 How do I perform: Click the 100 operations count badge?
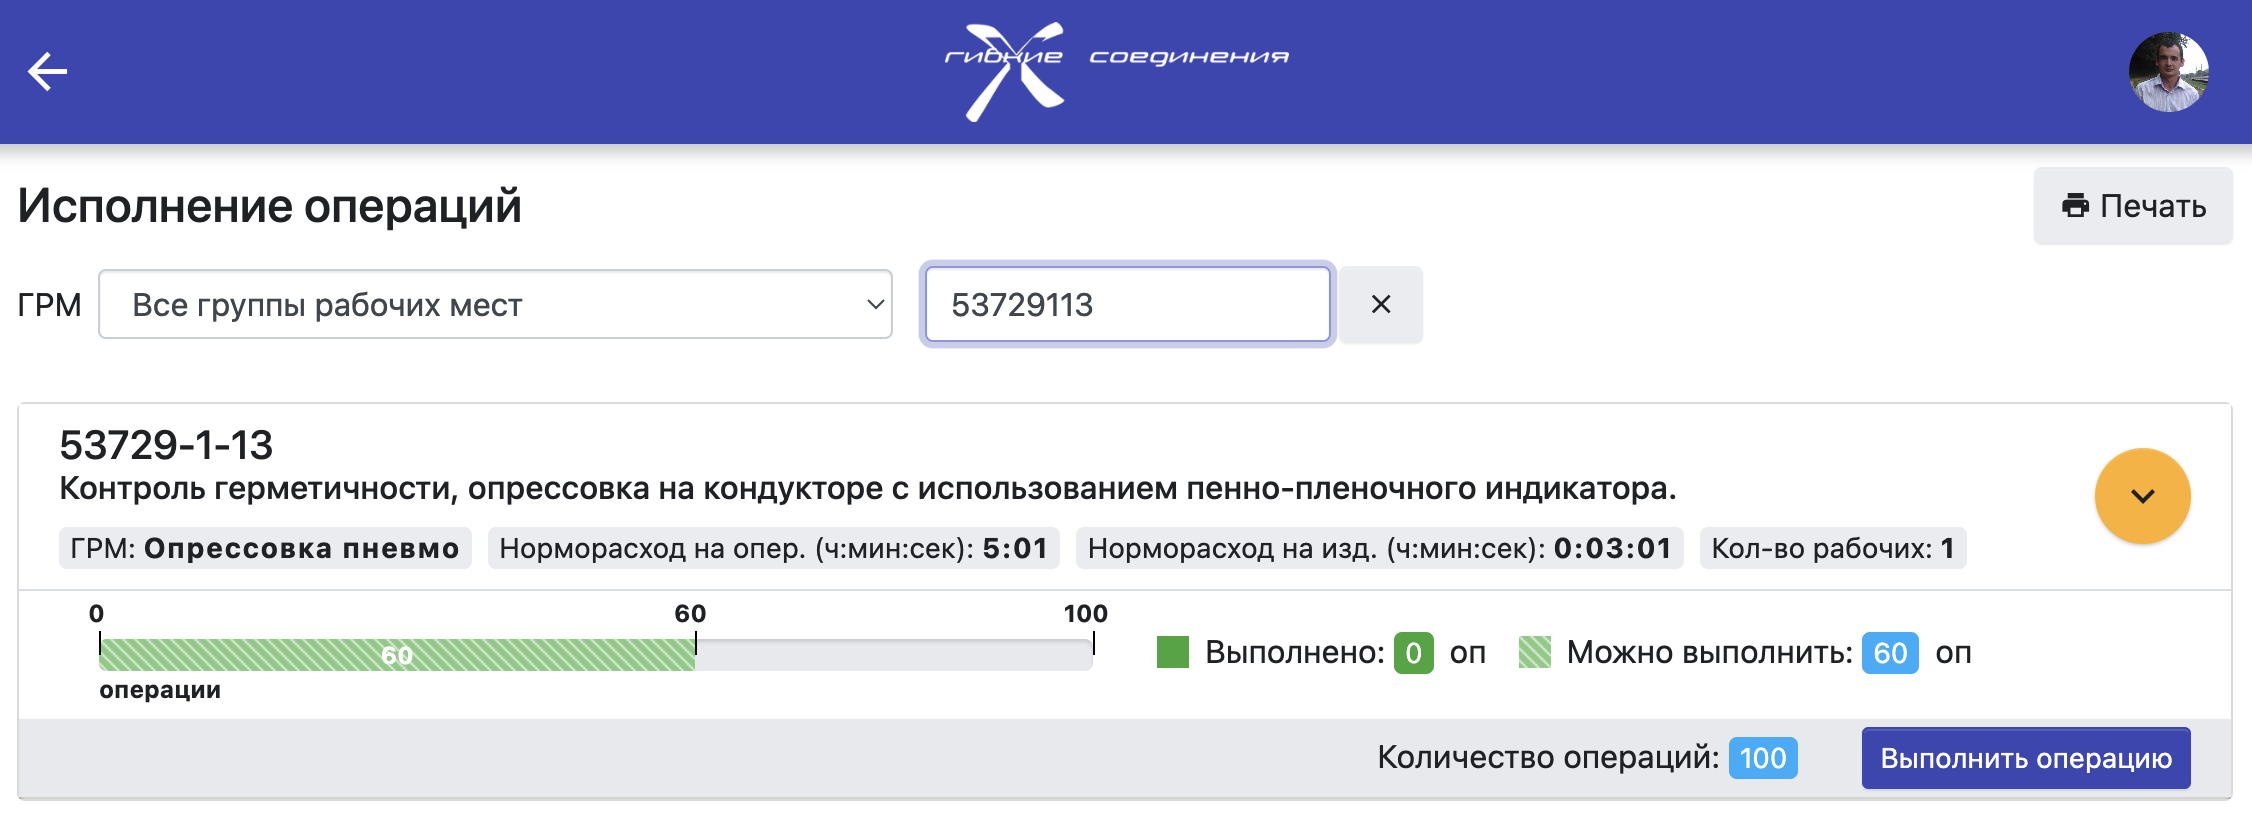pos(1762,758)
